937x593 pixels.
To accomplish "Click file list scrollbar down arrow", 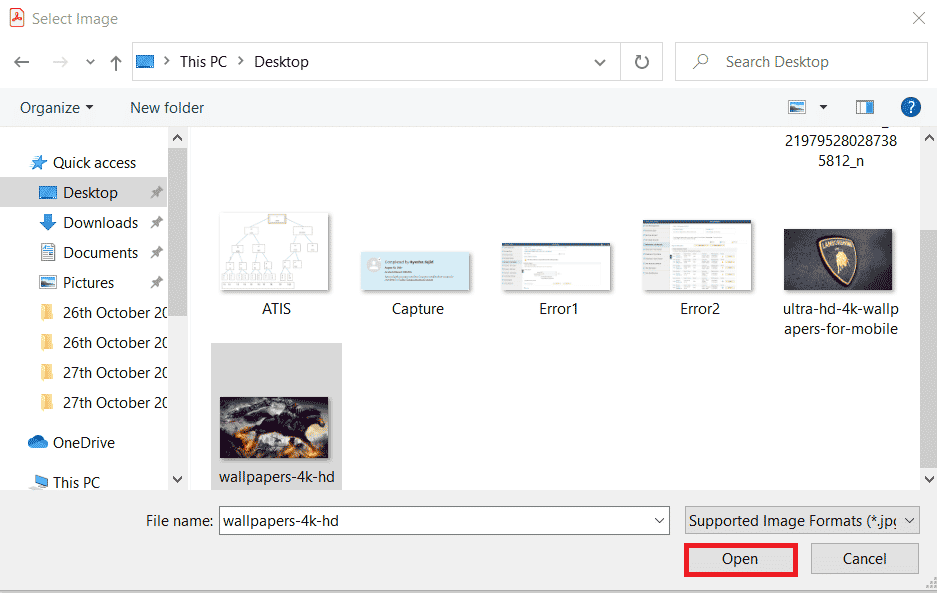I will coord(929,479).
